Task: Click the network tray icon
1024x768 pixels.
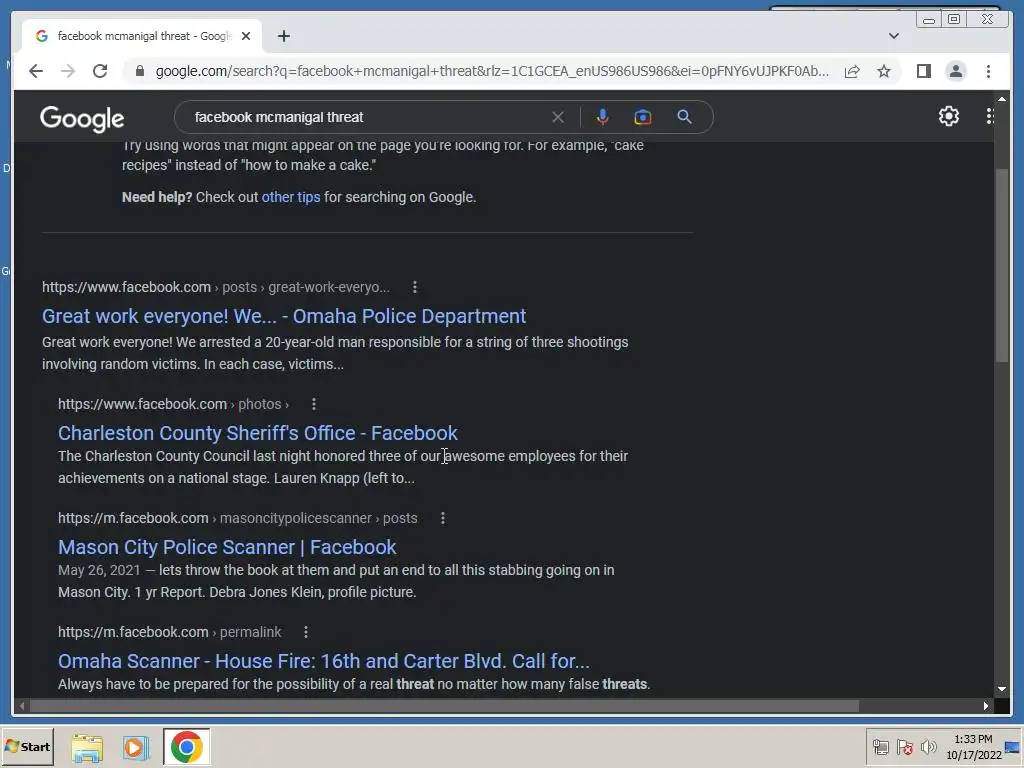Action: (881, 747)
